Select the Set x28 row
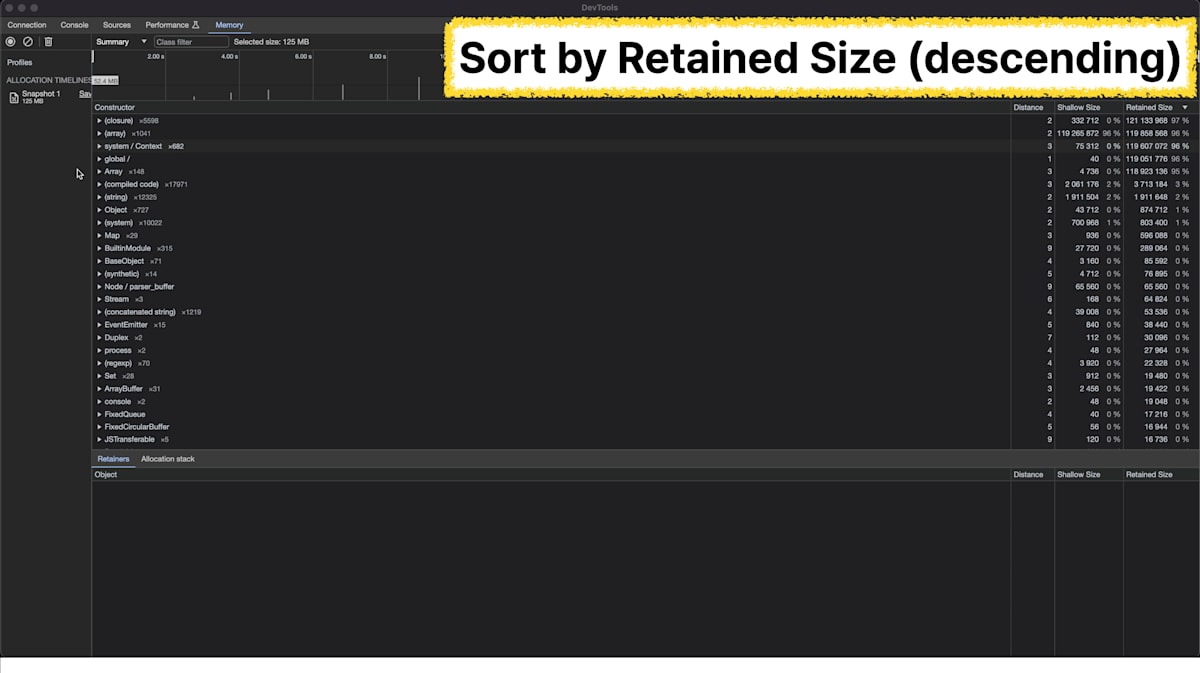 644,376
